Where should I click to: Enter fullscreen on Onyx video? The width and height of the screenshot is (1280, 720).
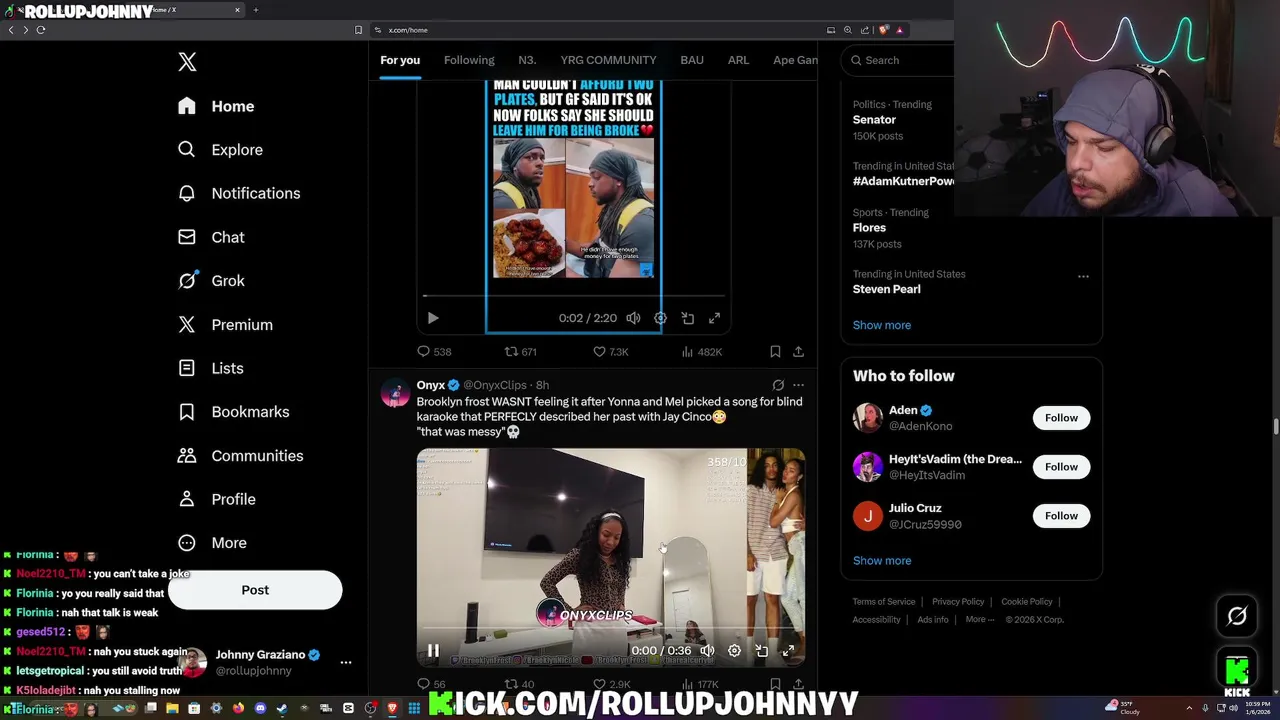(788, 651)
